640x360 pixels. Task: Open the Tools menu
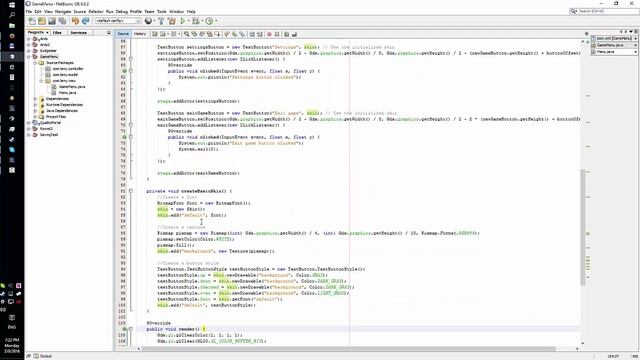[x=162, y=11]
